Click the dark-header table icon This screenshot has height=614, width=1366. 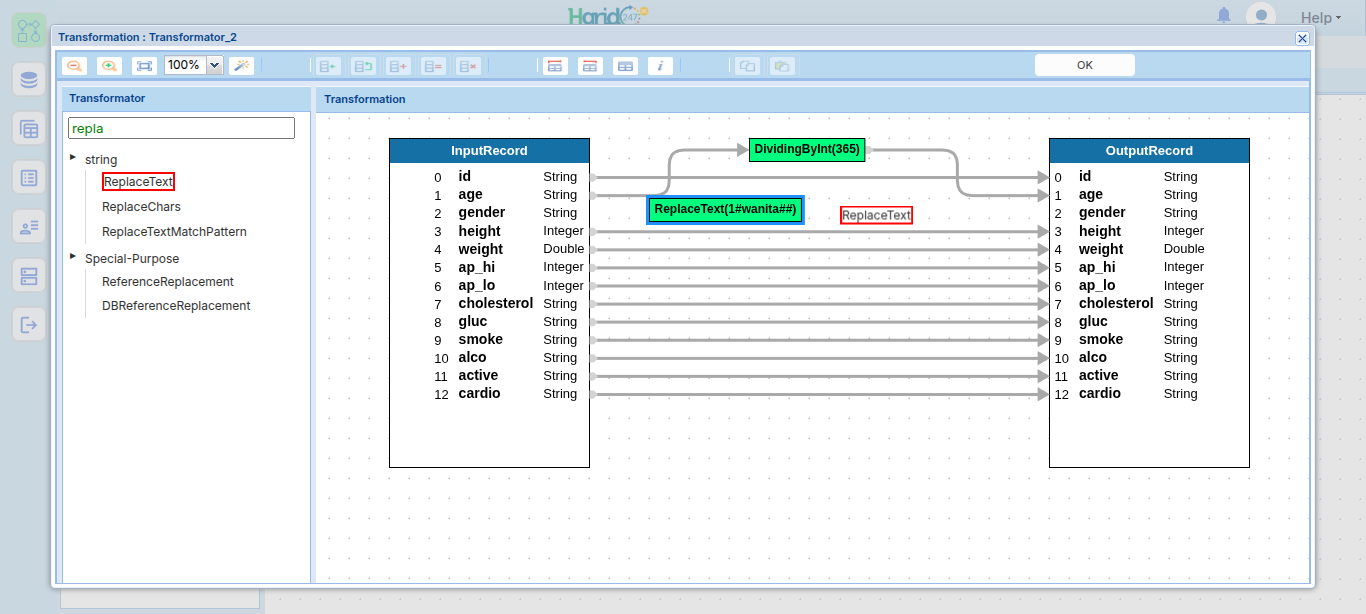[x=625, y=66]
